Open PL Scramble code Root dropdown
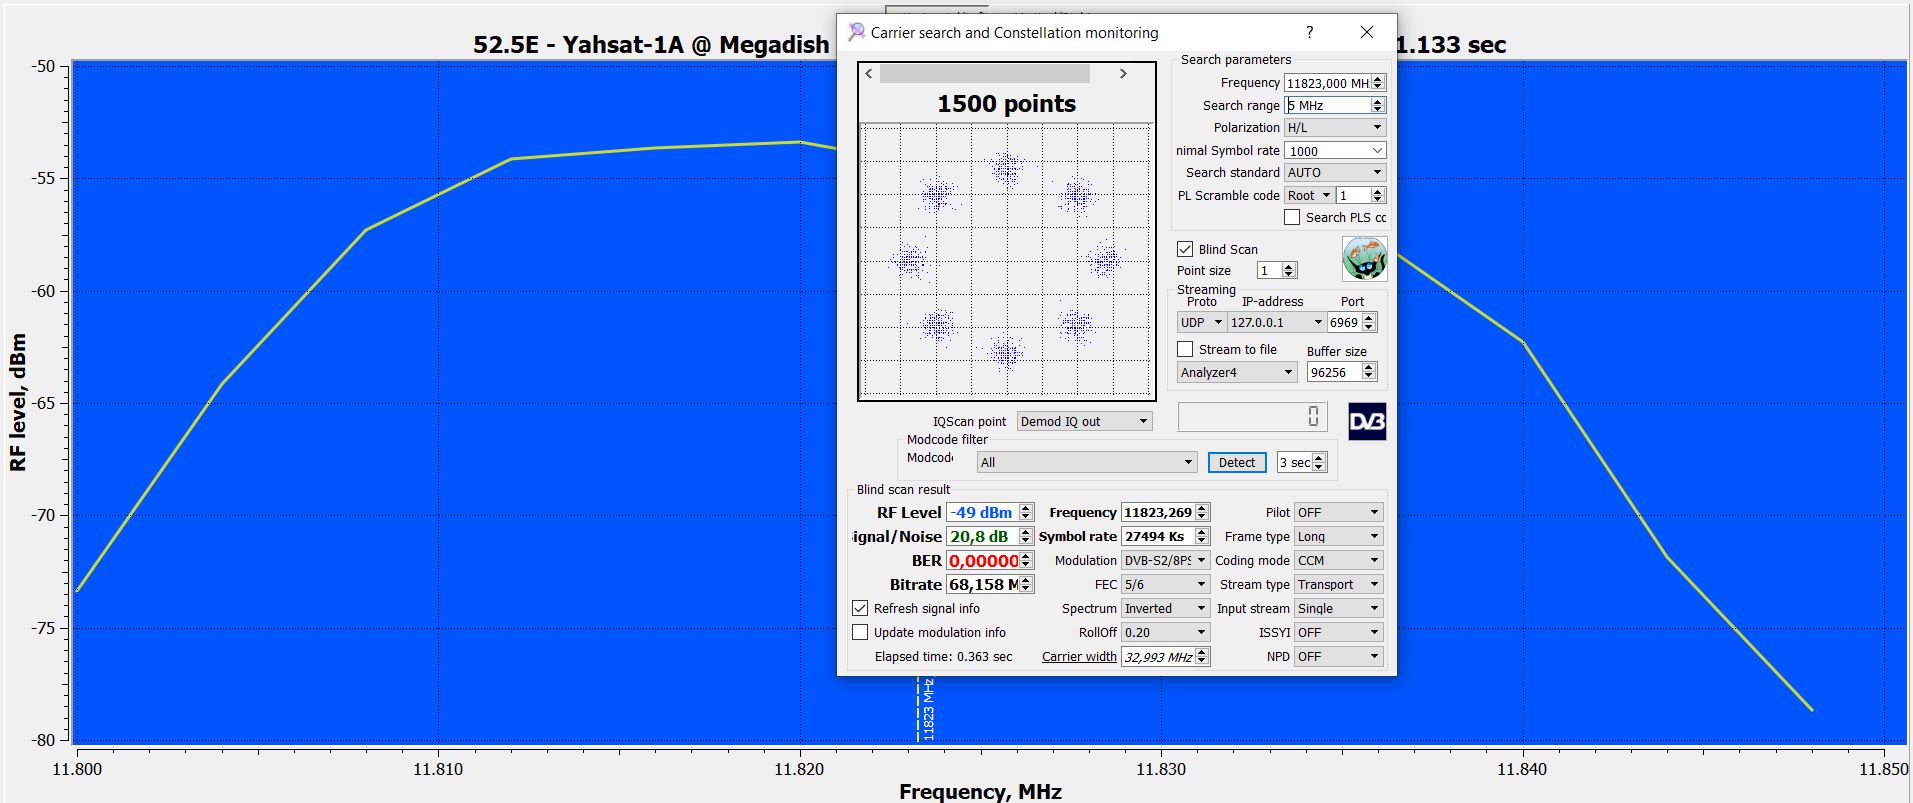The width and height of the screenshot is (1913, 803). point(1309,196)
